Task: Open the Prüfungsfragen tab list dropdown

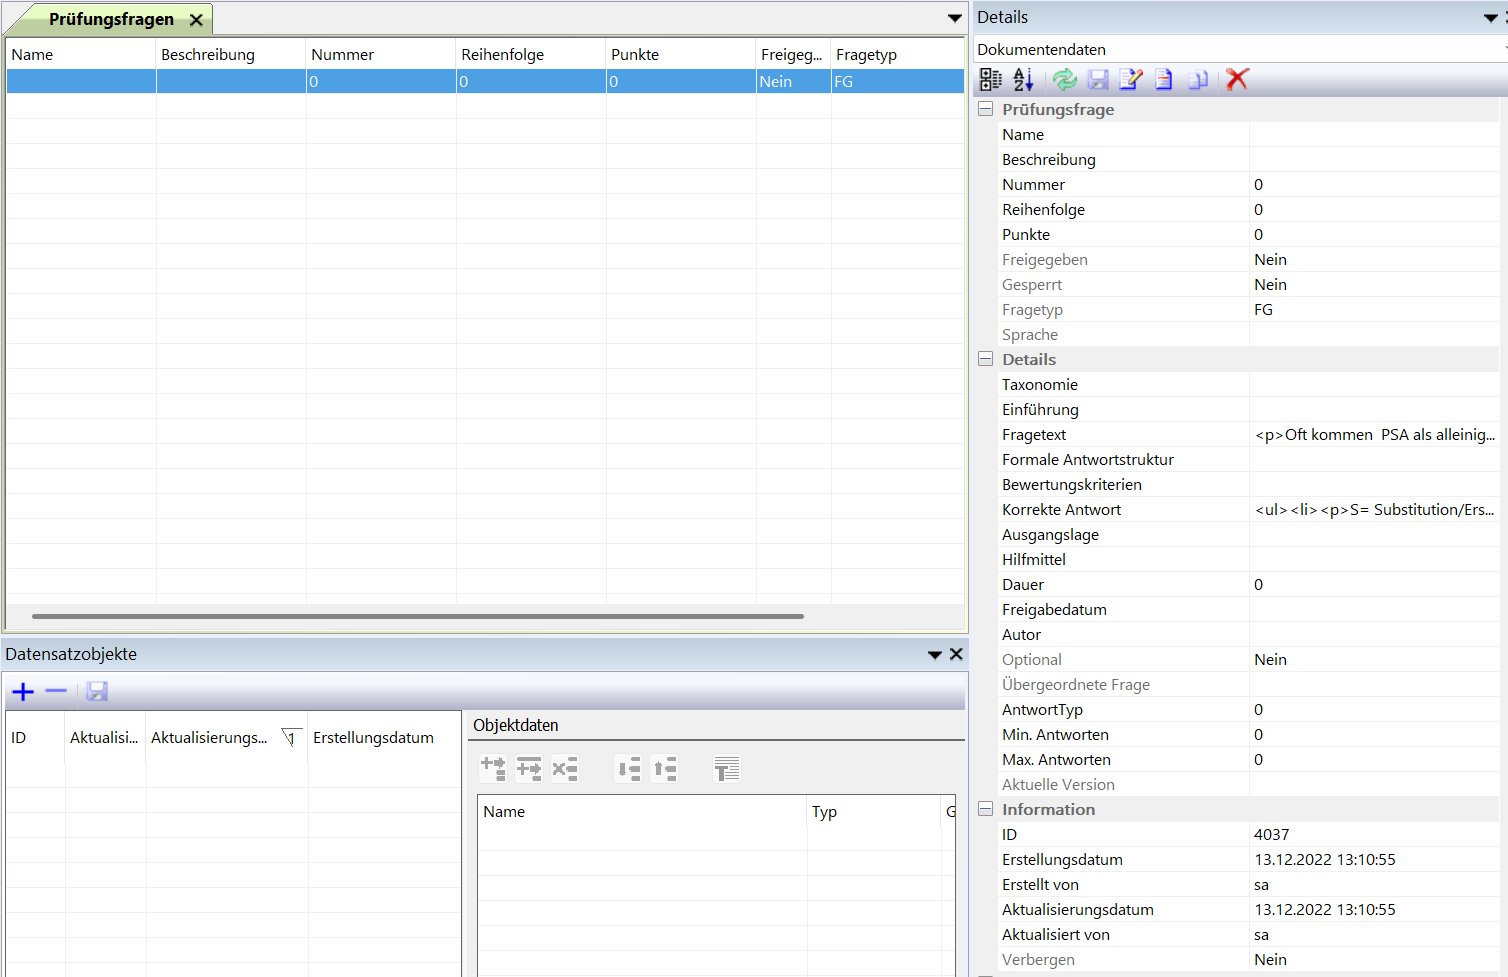Action: coord(955,18)
